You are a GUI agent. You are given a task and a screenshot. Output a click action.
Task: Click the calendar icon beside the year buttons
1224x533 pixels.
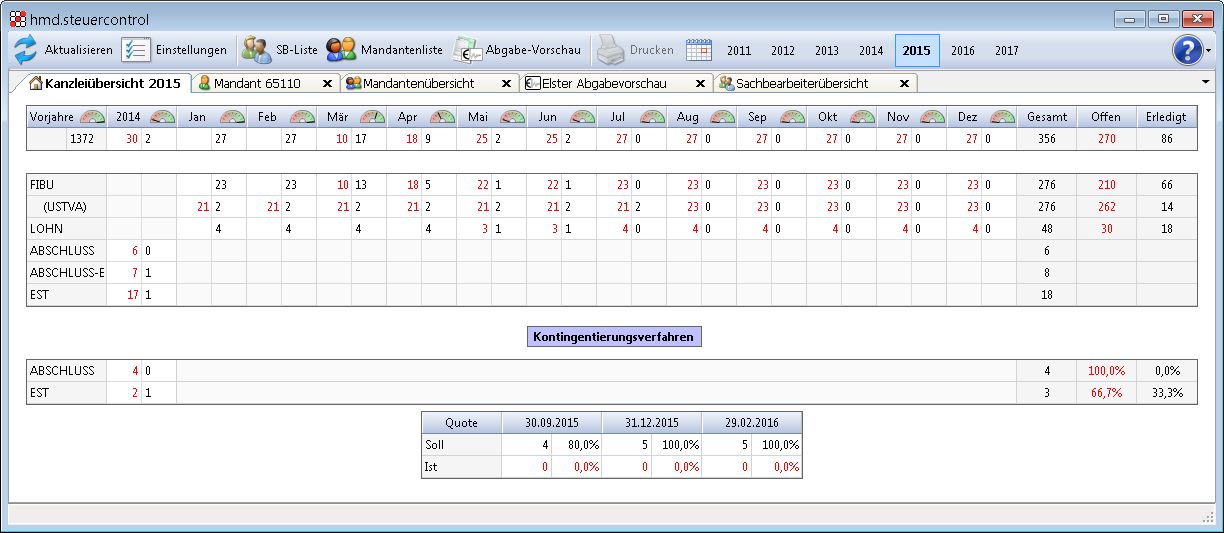click(699, 50)
